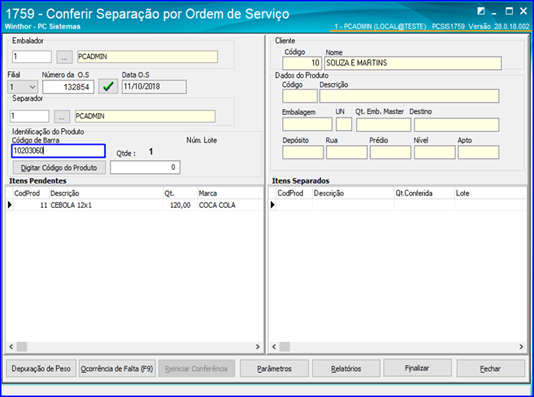Click the Separador name field PCADMIN

(145, 116)
